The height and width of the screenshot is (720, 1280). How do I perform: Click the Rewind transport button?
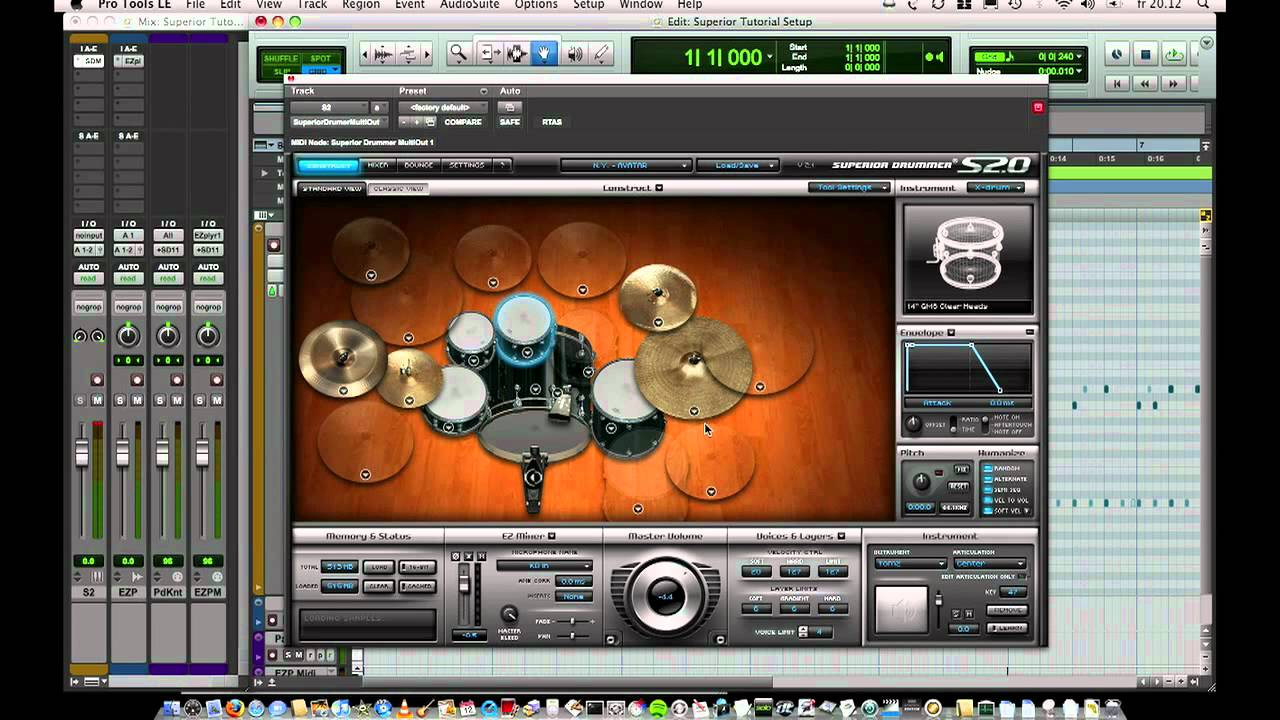click(1145, 84)
